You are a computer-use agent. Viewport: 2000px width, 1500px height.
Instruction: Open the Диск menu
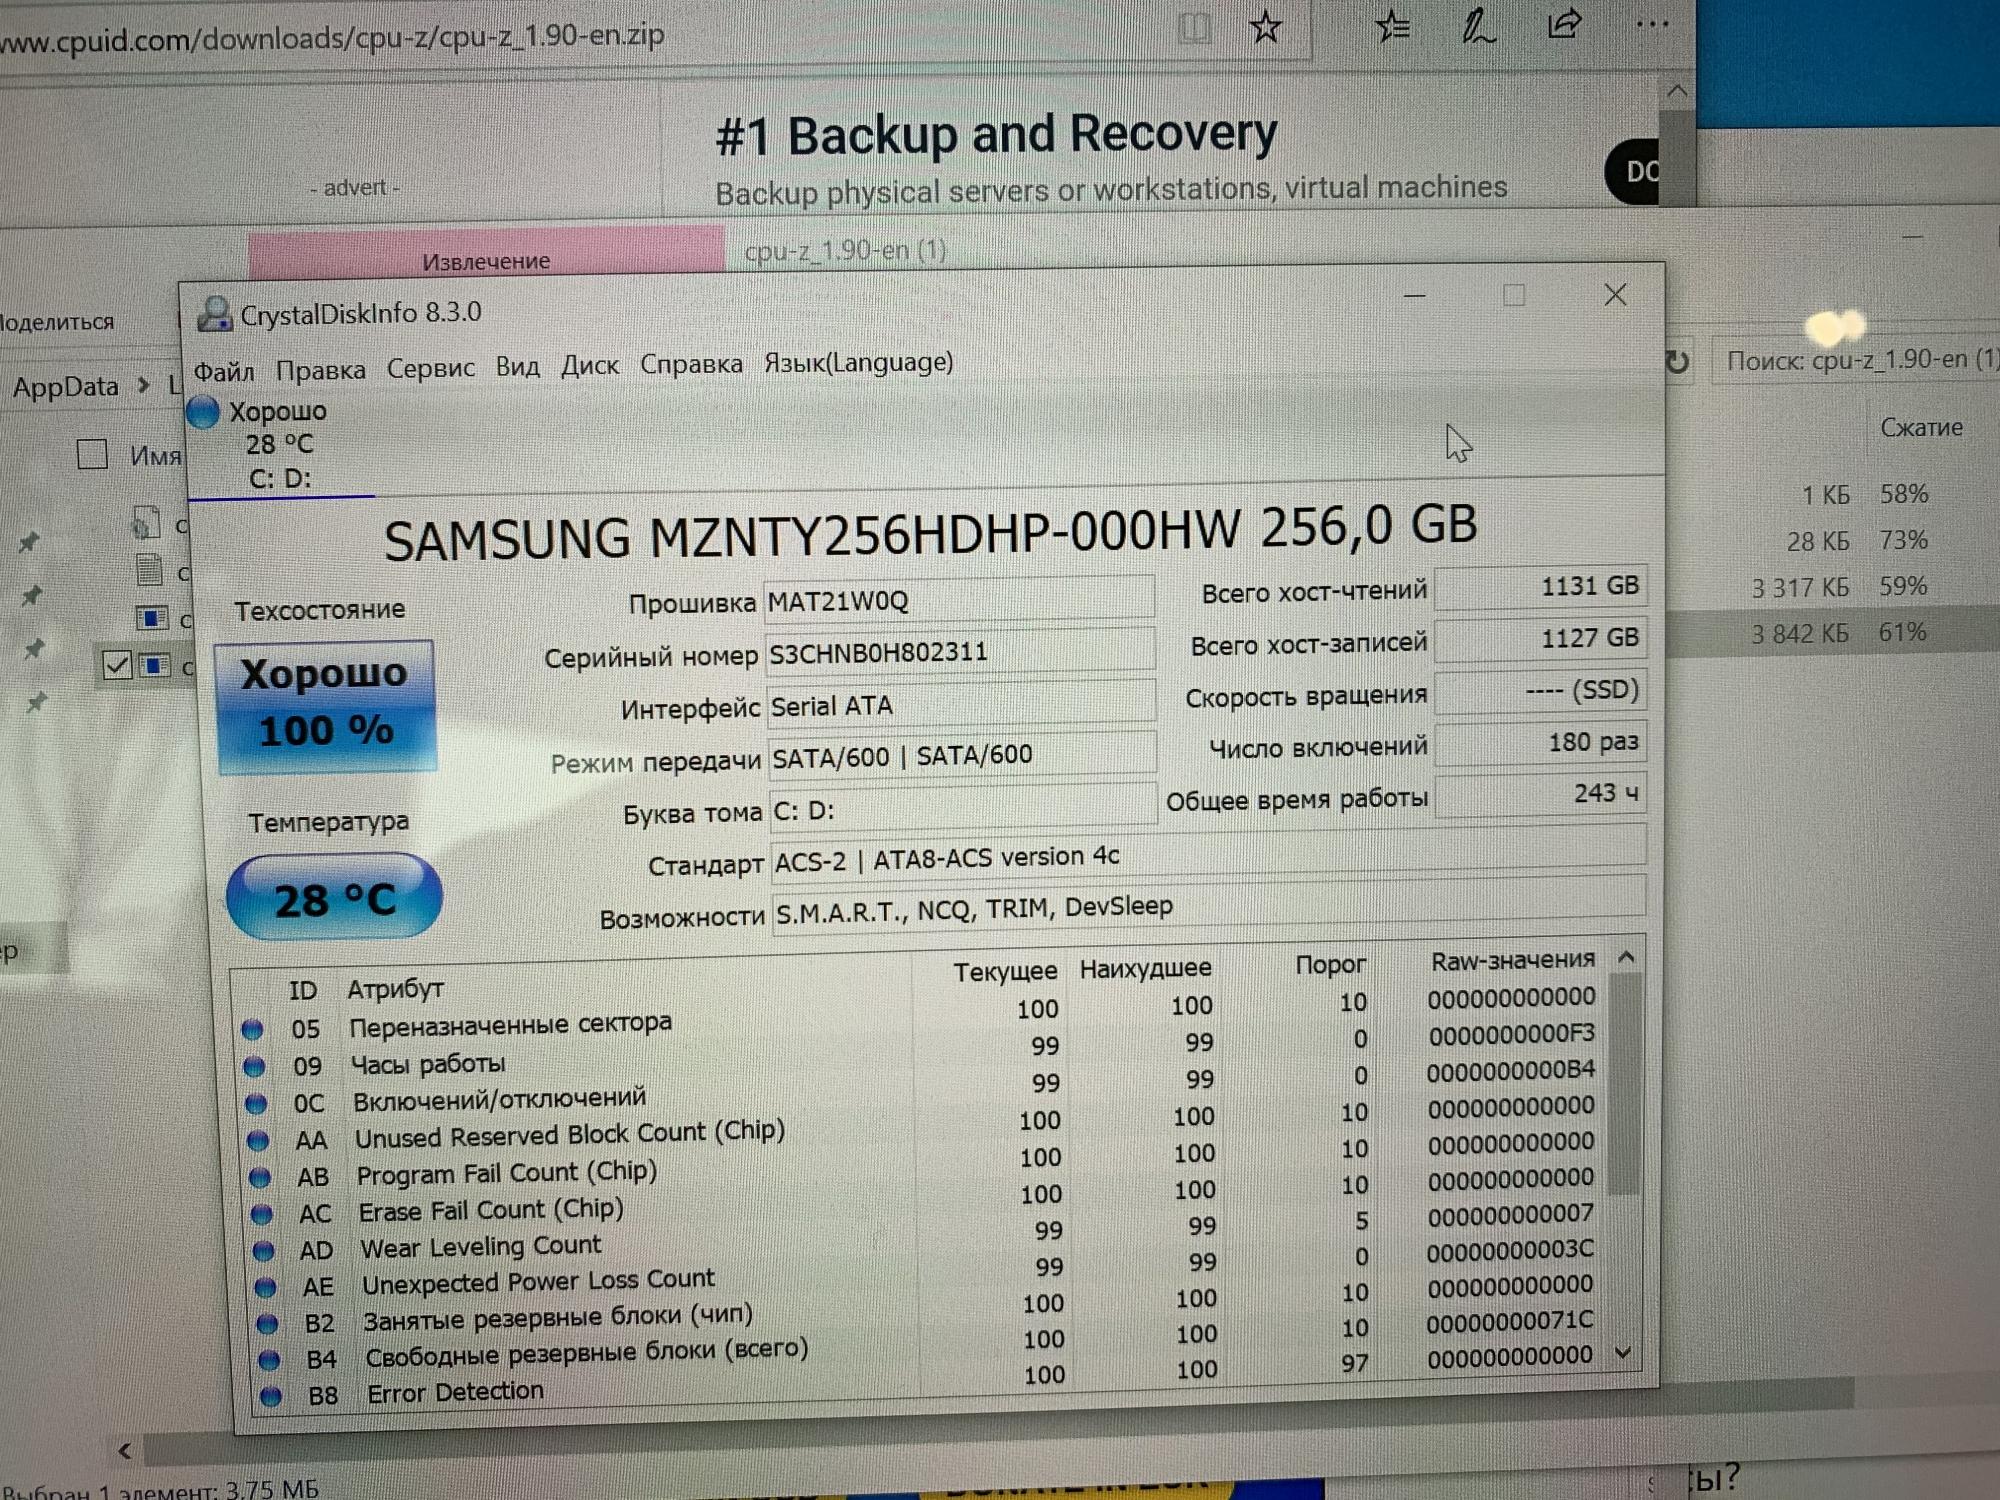tap(589, 367)
